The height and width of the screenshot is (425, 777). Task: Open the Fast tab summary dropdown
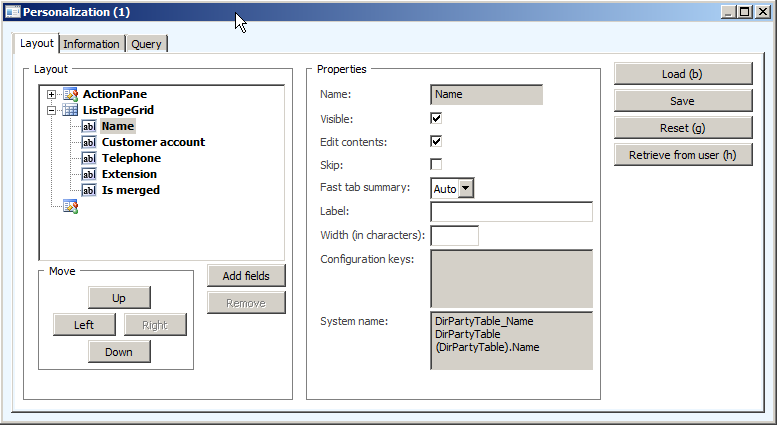466,188
